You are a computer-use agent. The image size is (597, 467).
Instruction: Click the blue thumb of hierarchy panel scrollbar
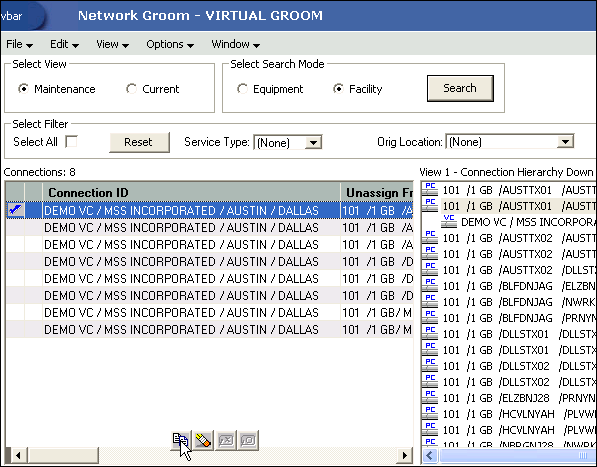pos(518,455)
